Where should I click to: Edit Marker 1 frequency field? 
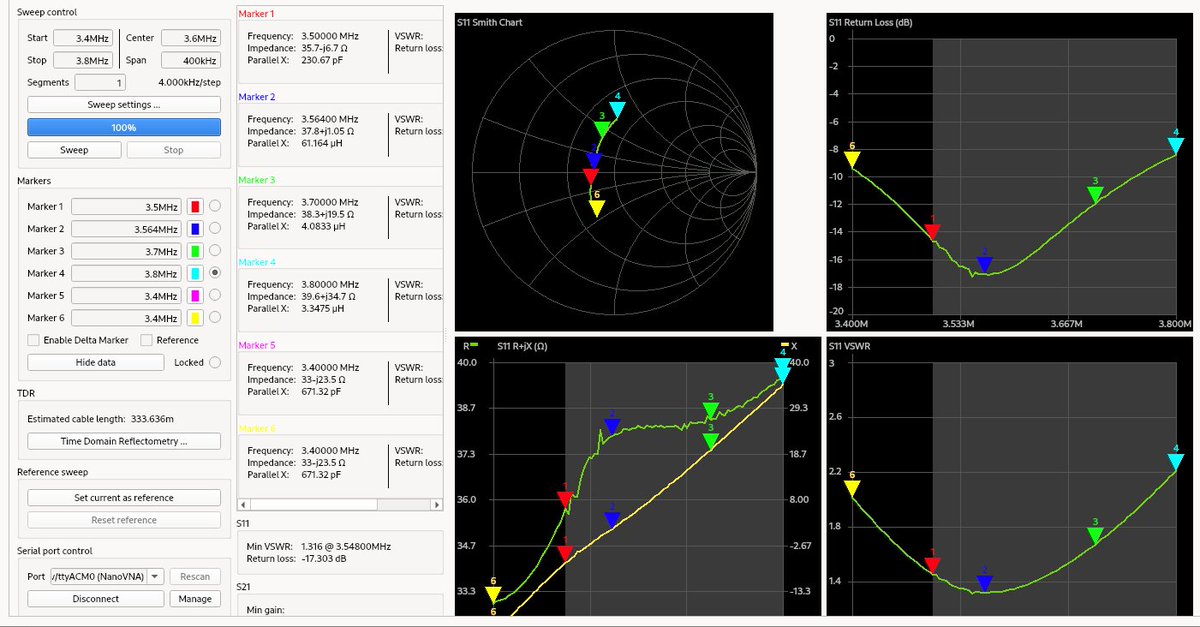tap(127, 207)
